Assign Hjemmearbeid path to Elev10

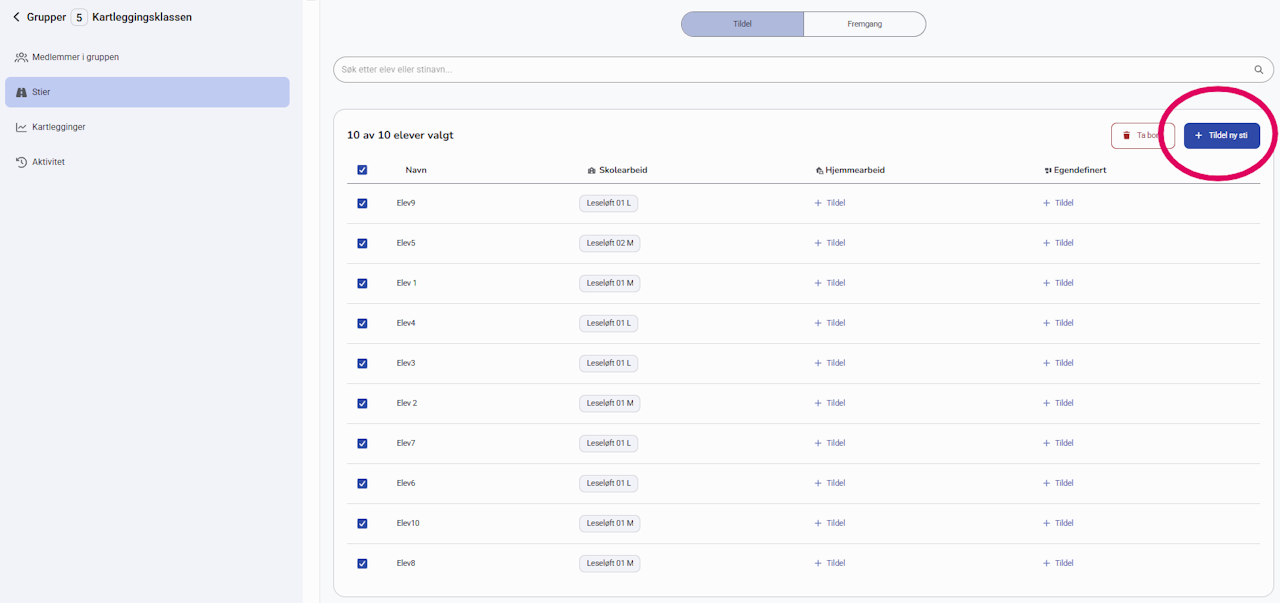830,523
